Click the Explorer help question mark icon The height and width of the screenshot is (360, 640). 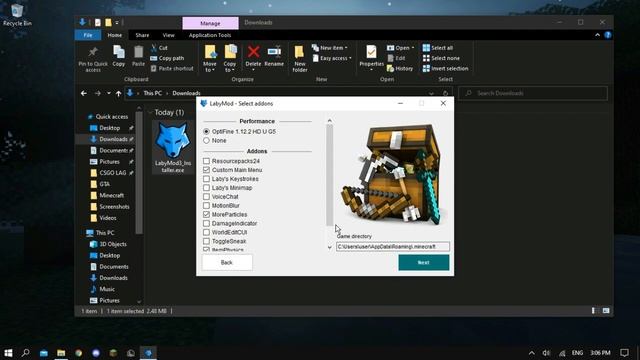pos(608,35)
